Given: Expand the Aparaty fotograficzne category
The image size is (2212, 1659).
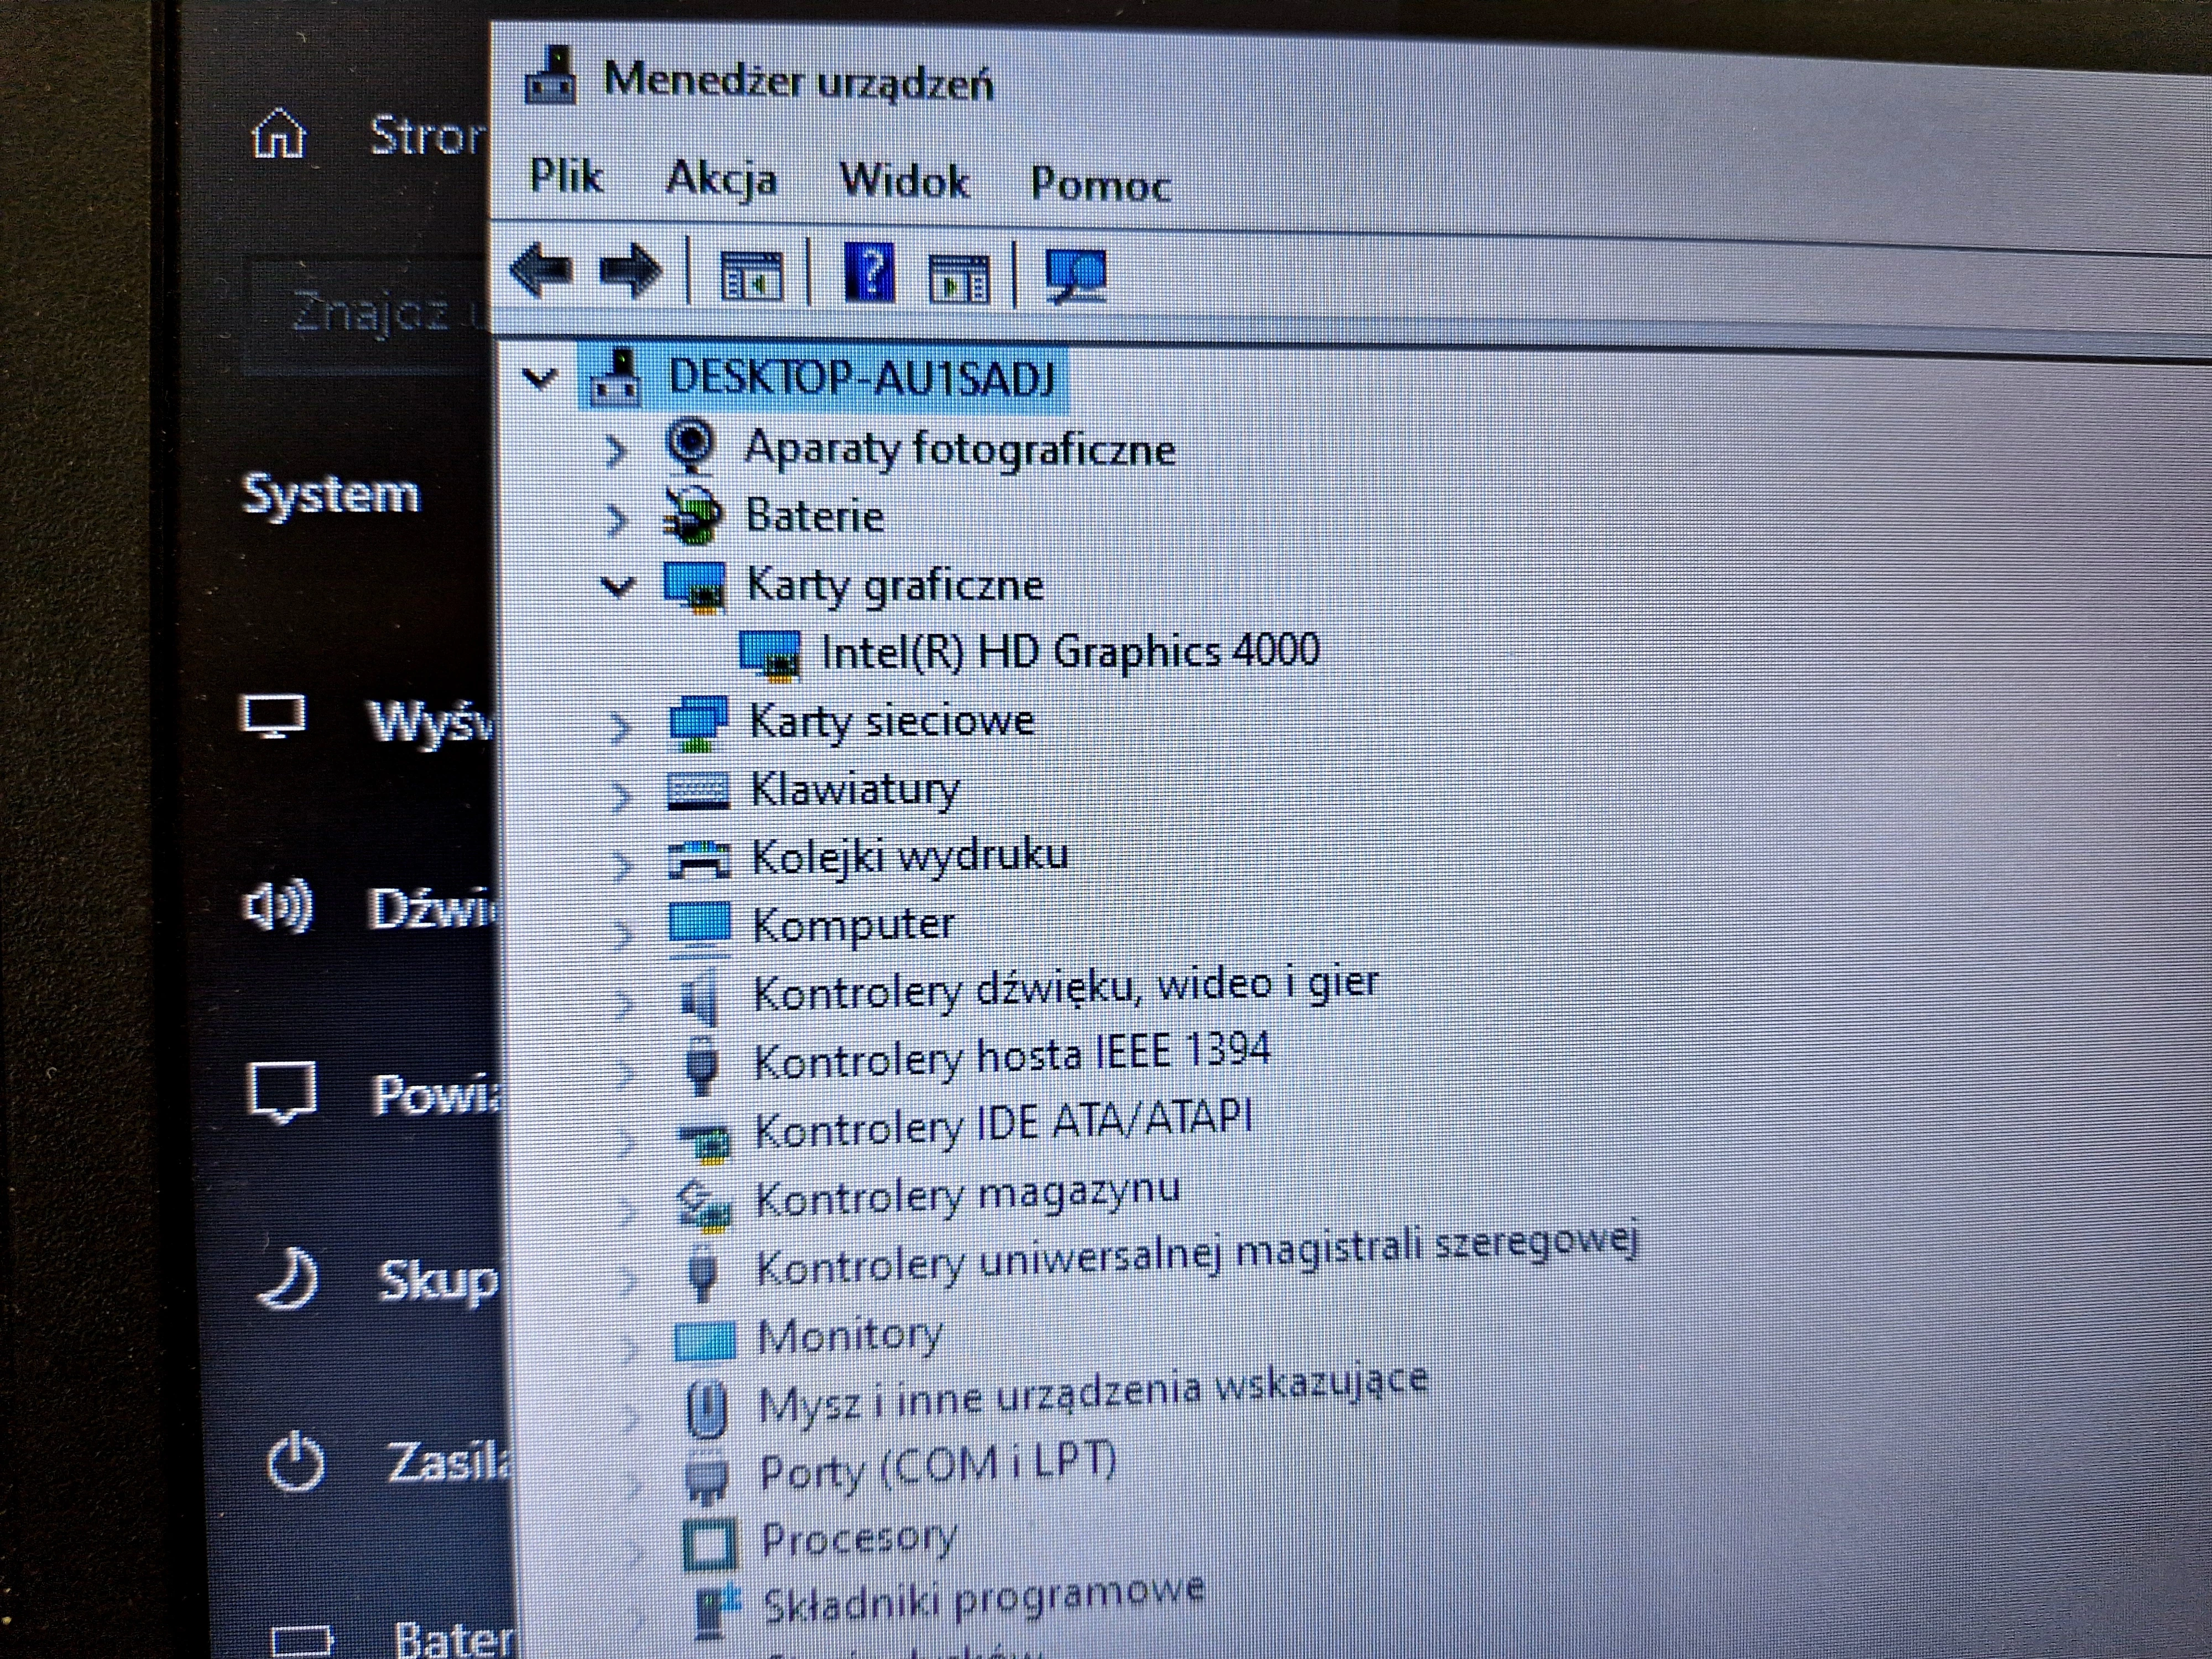Looking at the screenshot, I should (x=616, y=451).
